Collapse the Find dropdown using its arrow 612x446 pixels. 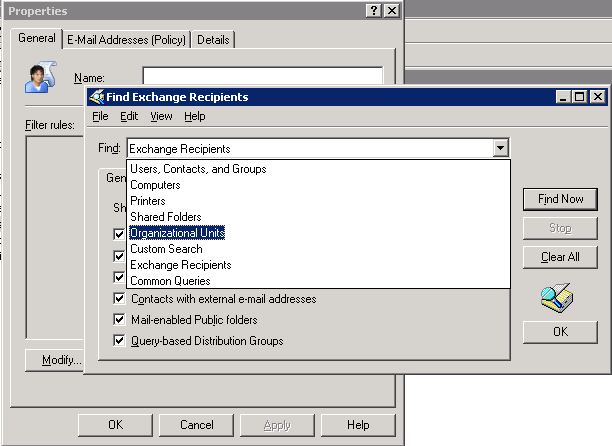(500, 148)
